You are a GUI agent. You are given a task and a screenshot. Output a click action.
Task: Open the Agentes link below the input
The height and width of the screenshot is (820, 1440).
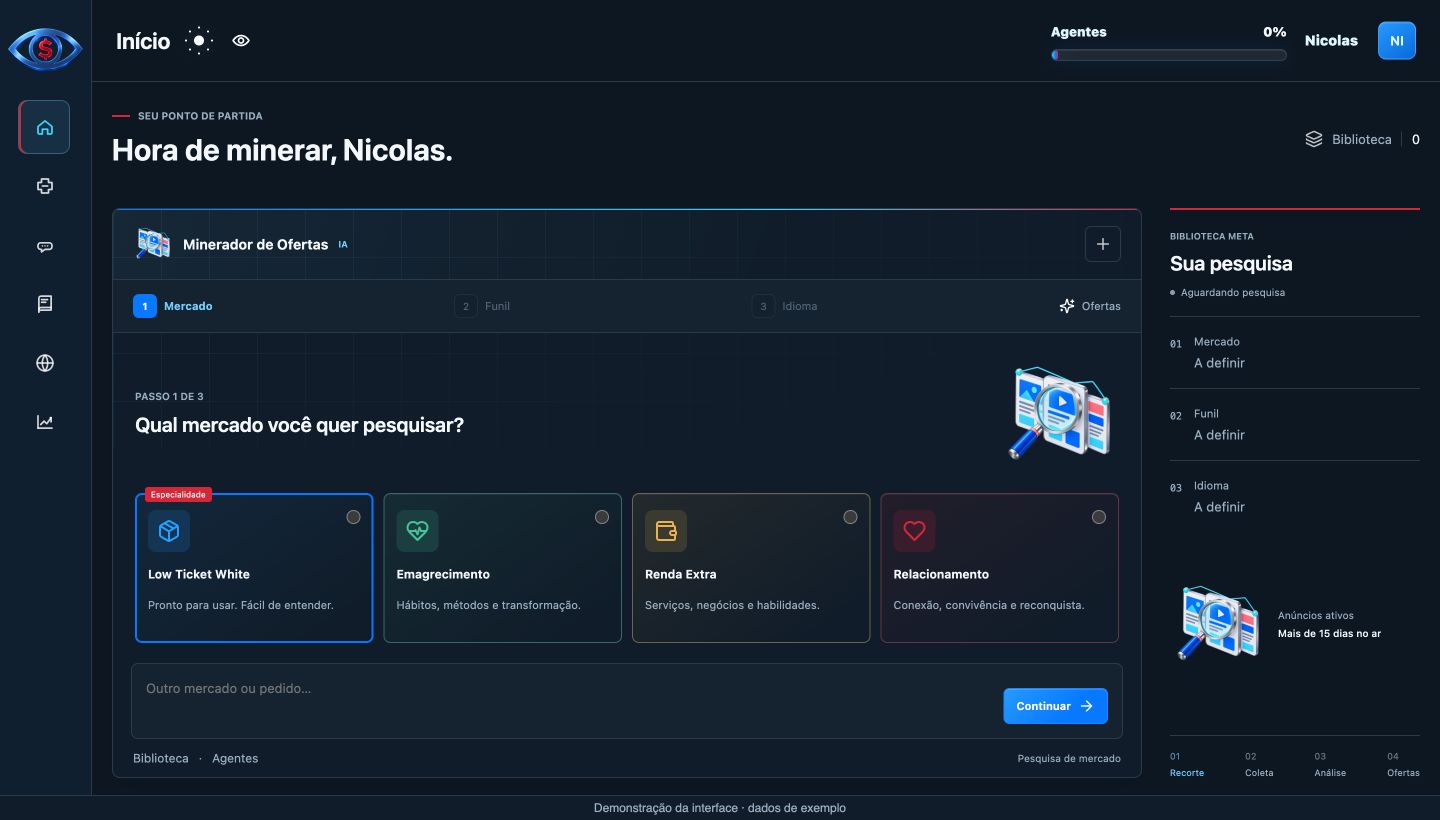click(x=235, y=758)
